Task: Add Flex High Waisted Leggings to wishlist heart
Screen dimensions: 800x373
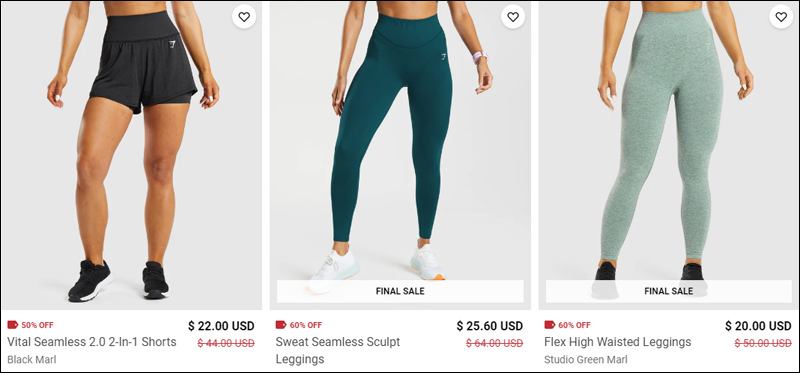Action: pyautogui.click(x=781, y=17)
